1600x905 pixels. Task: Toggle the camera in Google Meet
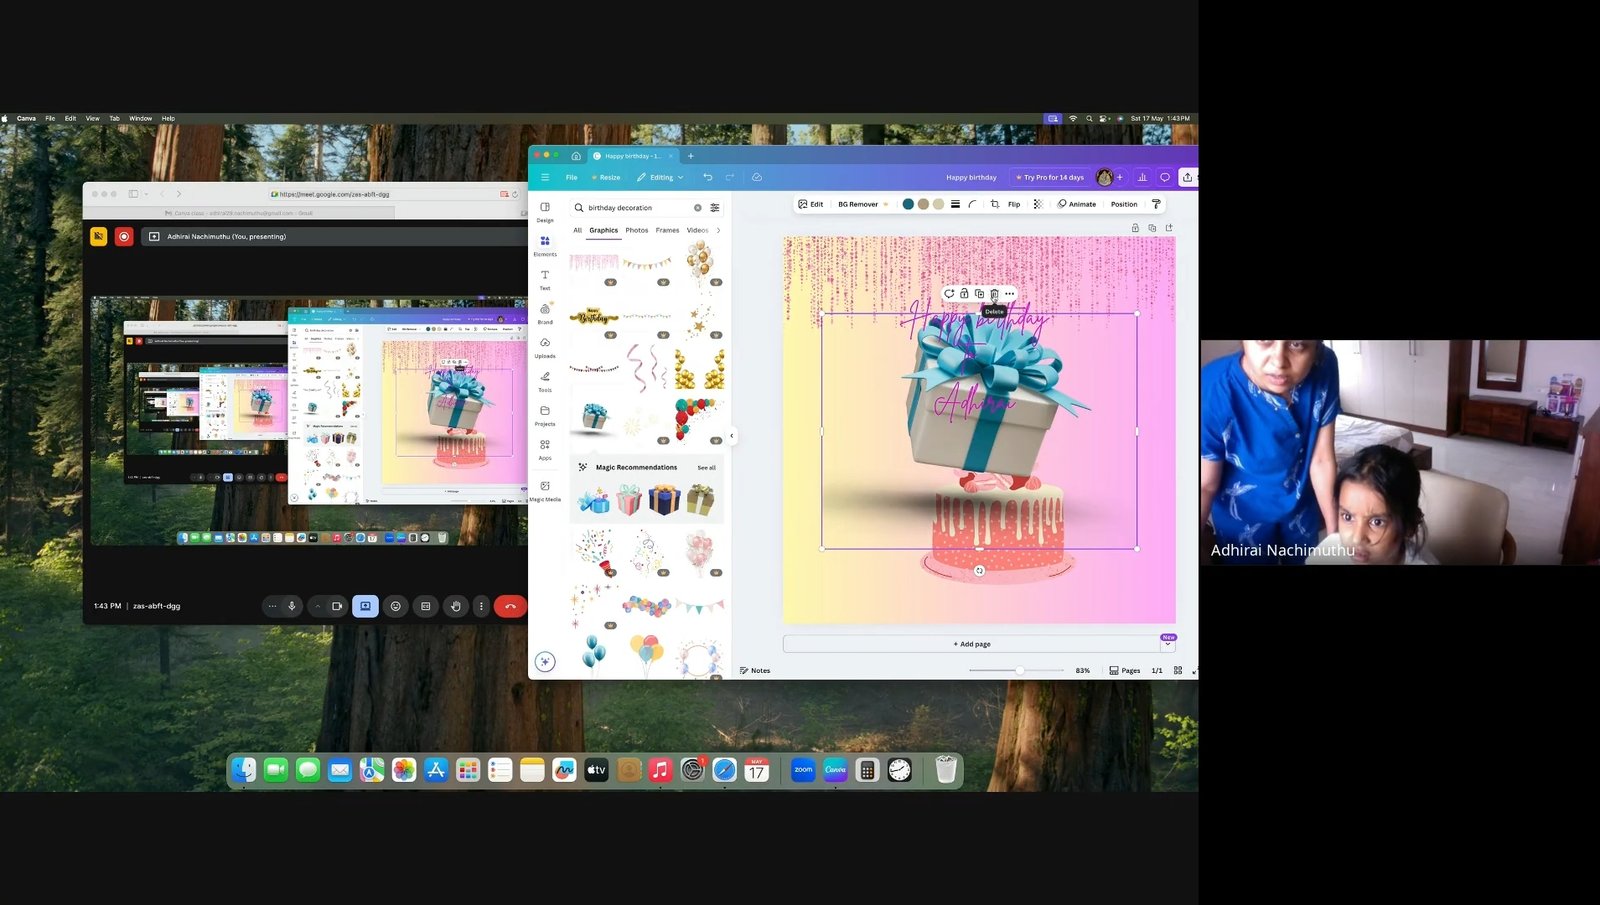337,606
